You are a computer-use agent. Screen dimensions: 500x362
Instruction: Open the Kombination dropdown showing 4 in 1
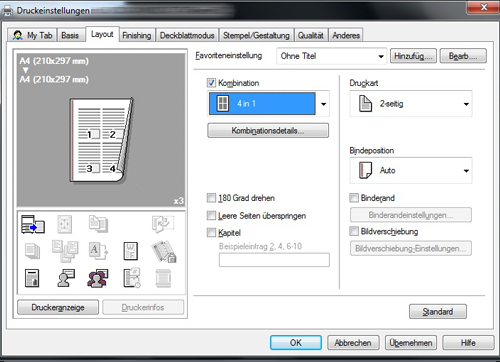268,104
